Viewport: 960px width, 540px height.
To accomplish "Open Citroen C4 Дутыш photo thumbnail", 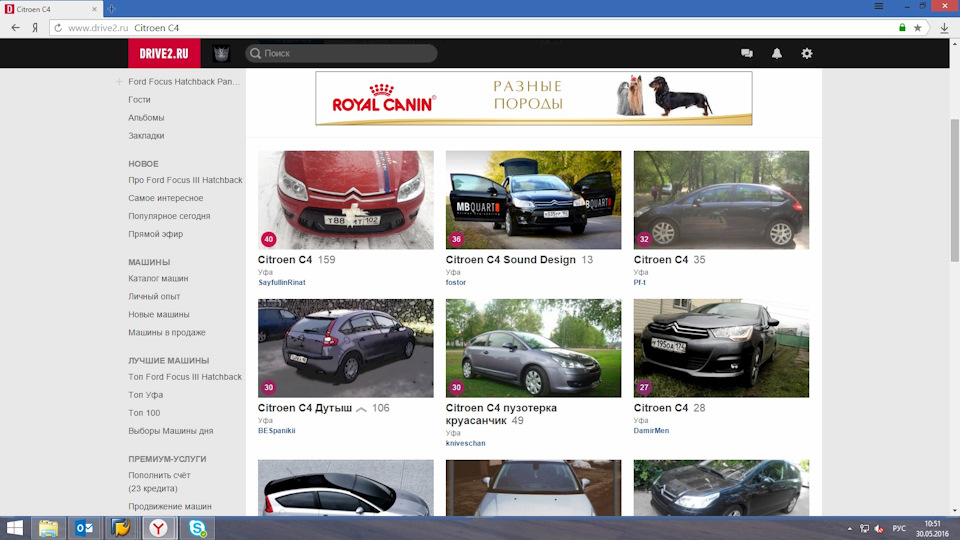I will pyautogui.click(x=346, y=348).
